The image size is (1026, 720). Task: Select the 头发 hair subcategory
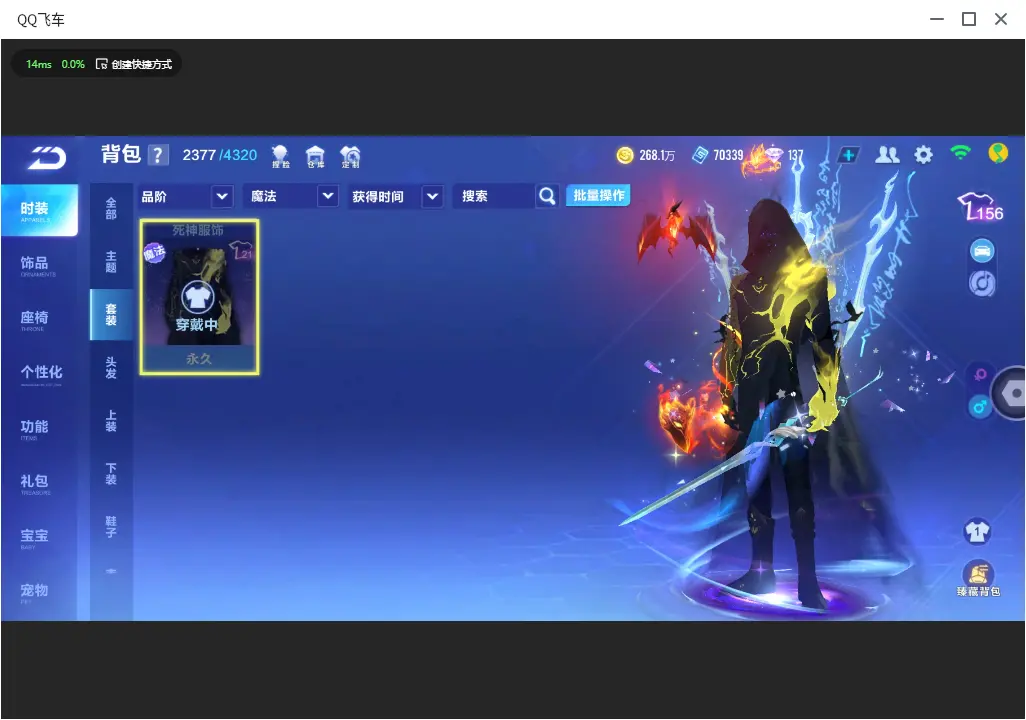point(111,368)
